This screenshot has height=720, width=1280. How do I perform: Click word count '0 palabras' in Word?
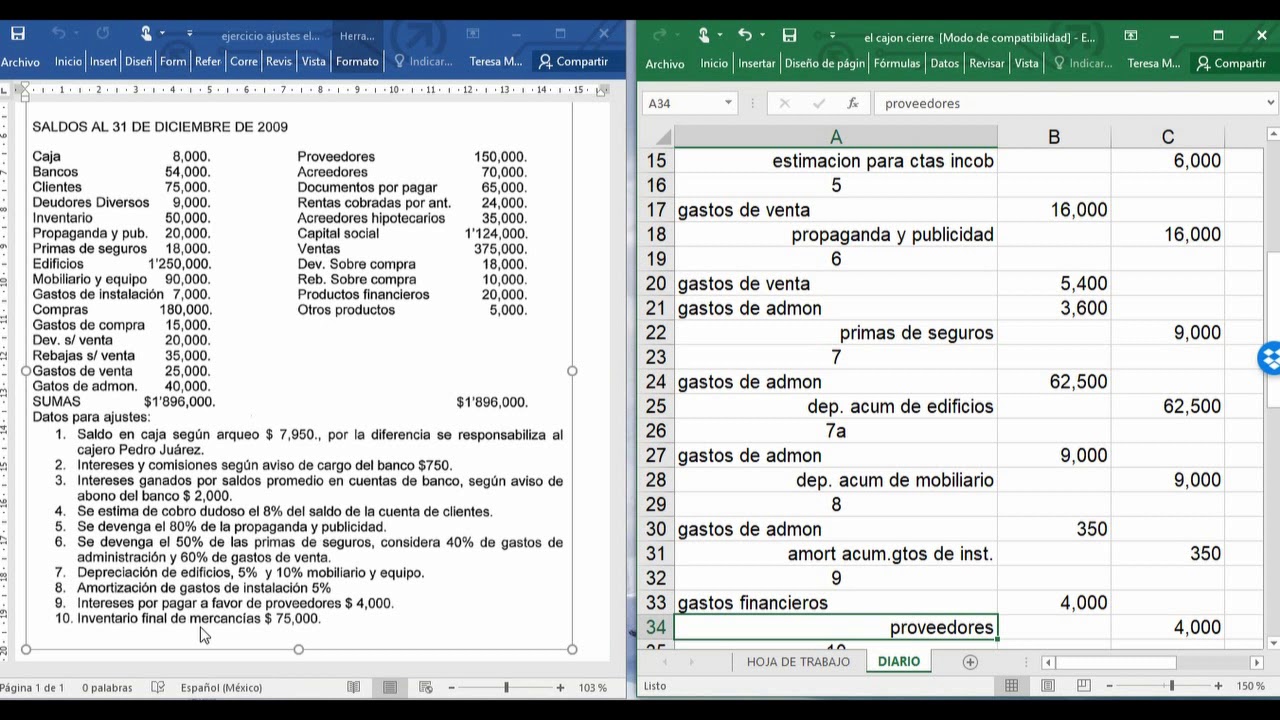[x=107, y=687]
